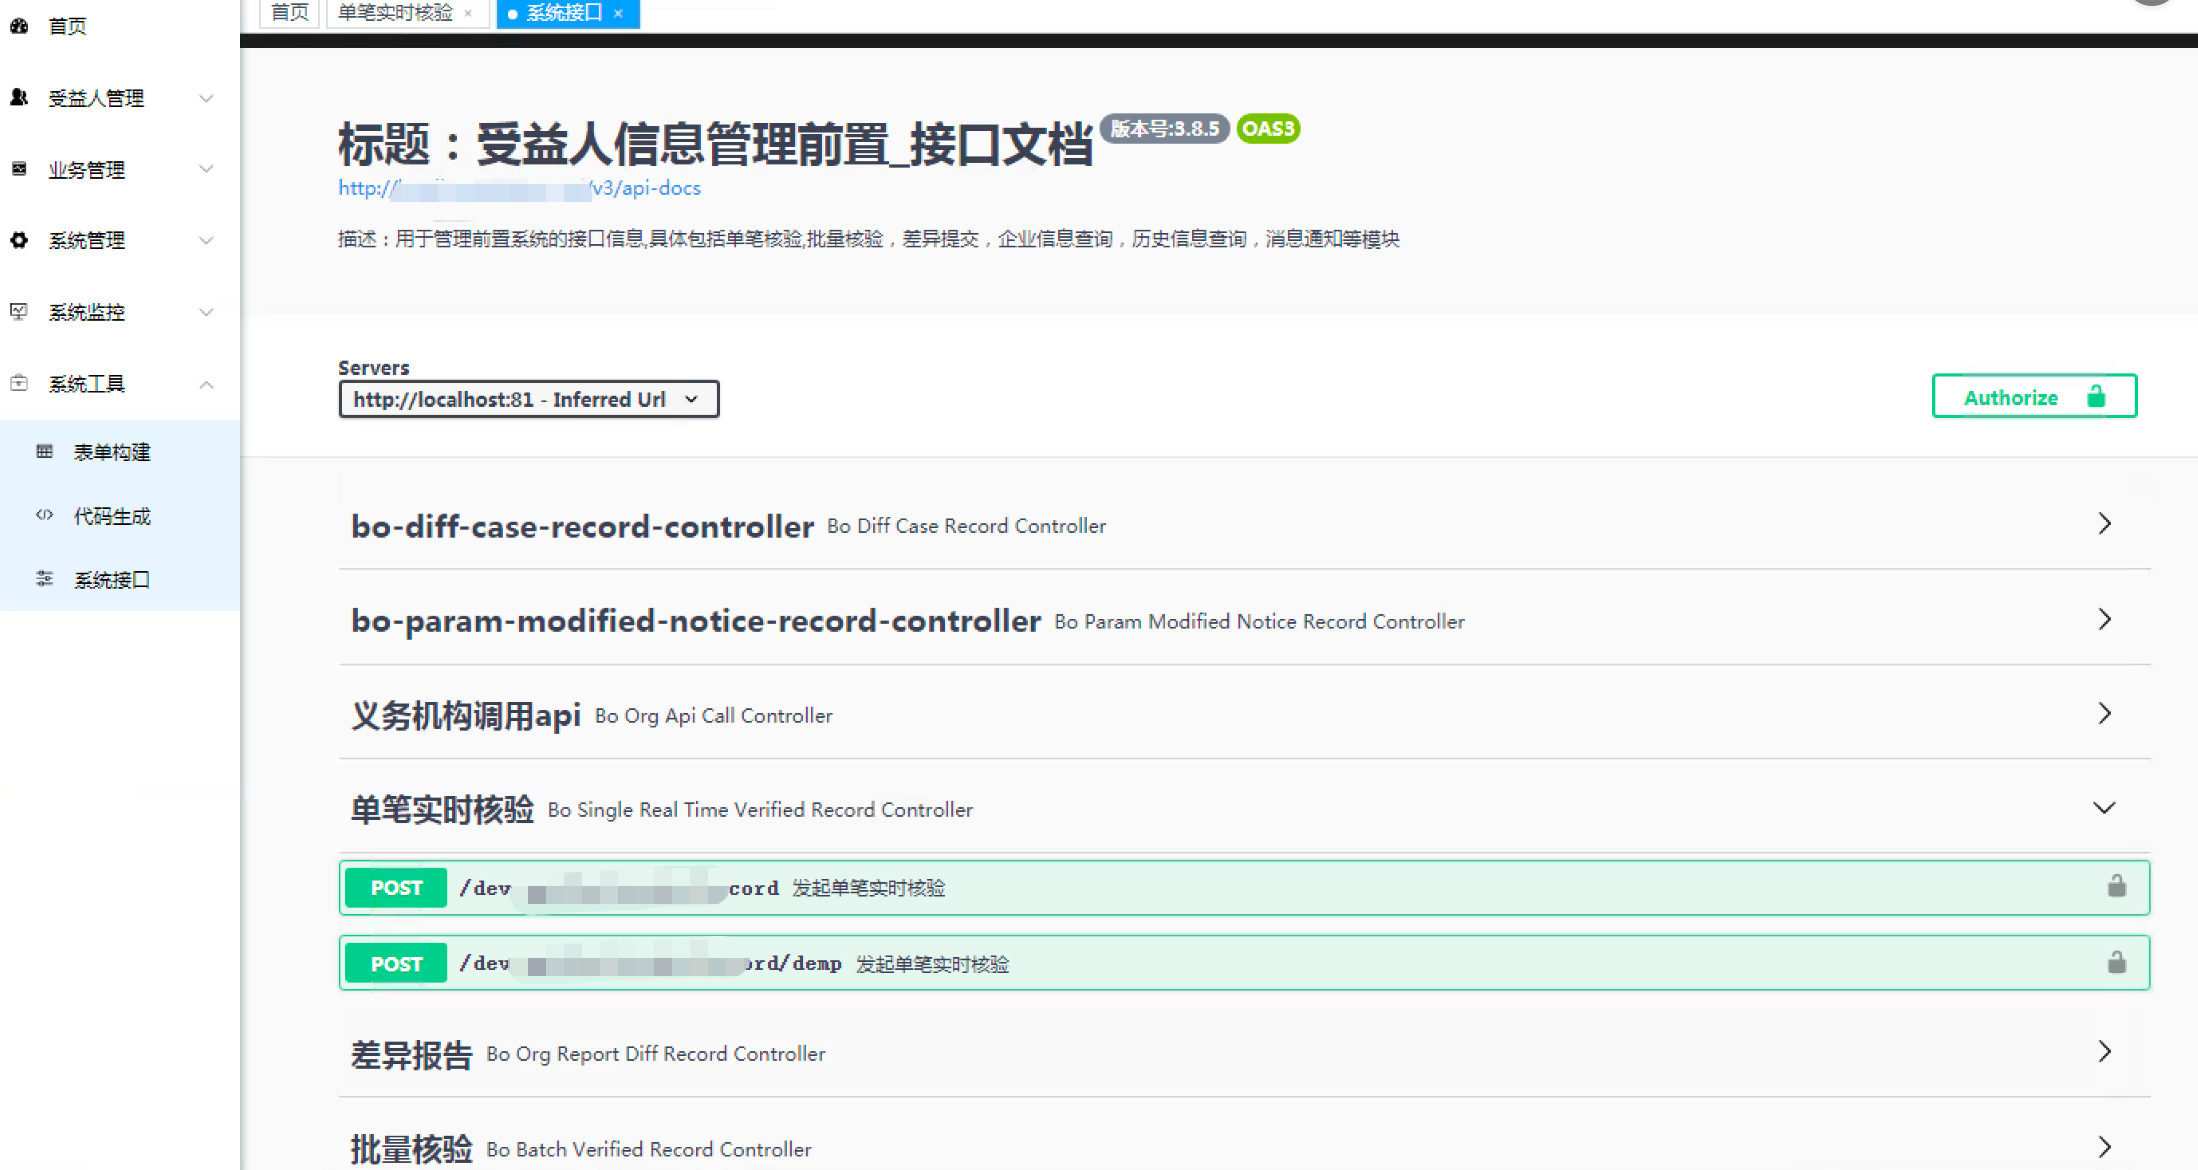Close the 系统接口 tab
This screenshot has height=1170, width=2198.
pos(619,14)
